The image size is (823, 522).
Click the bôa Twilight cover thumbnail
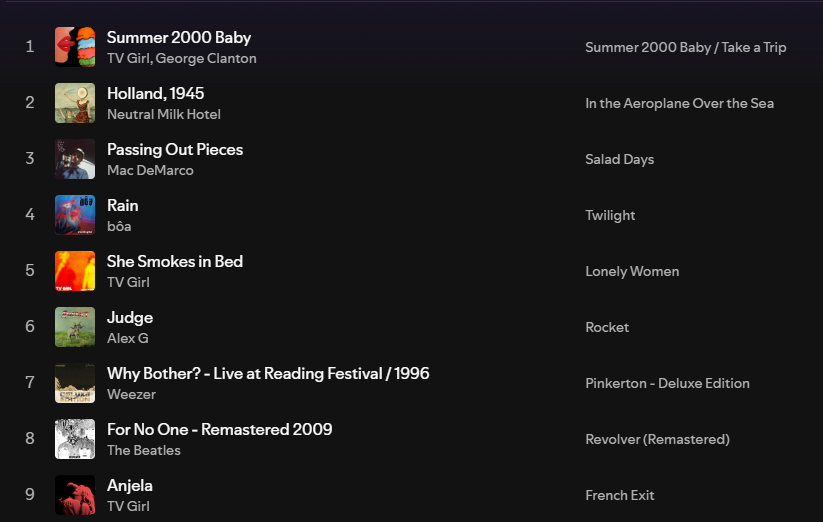[75, 215]
